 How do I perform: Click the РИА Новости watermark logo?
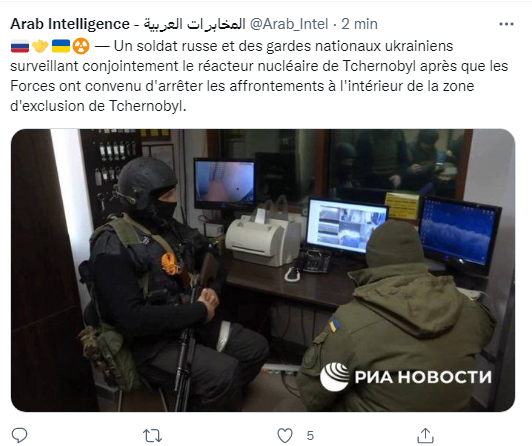(406, 376)
